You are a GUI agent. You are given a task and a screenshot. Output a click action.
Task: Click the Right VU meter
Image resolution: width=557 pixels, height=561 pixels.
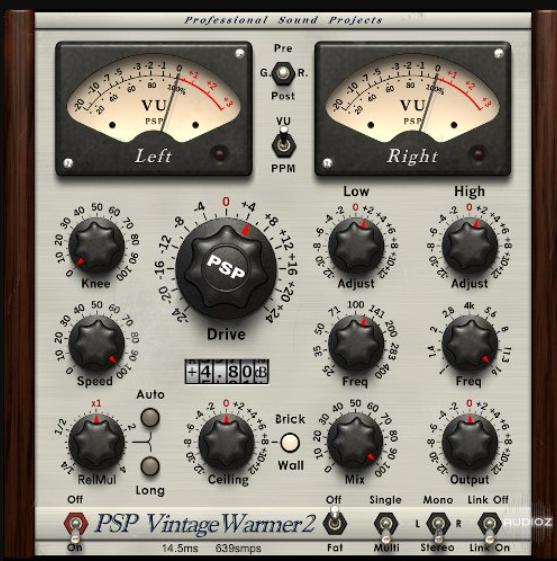point(413,109)
